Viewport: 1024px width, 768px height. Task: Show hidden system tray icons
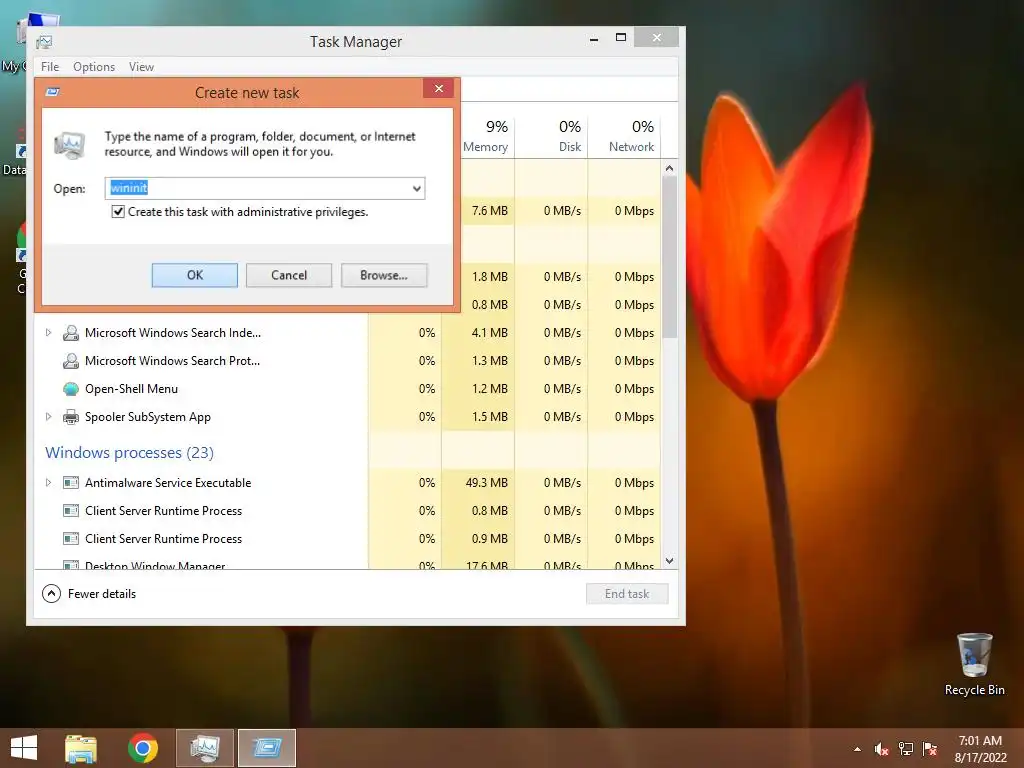click(x=857, y=750)
